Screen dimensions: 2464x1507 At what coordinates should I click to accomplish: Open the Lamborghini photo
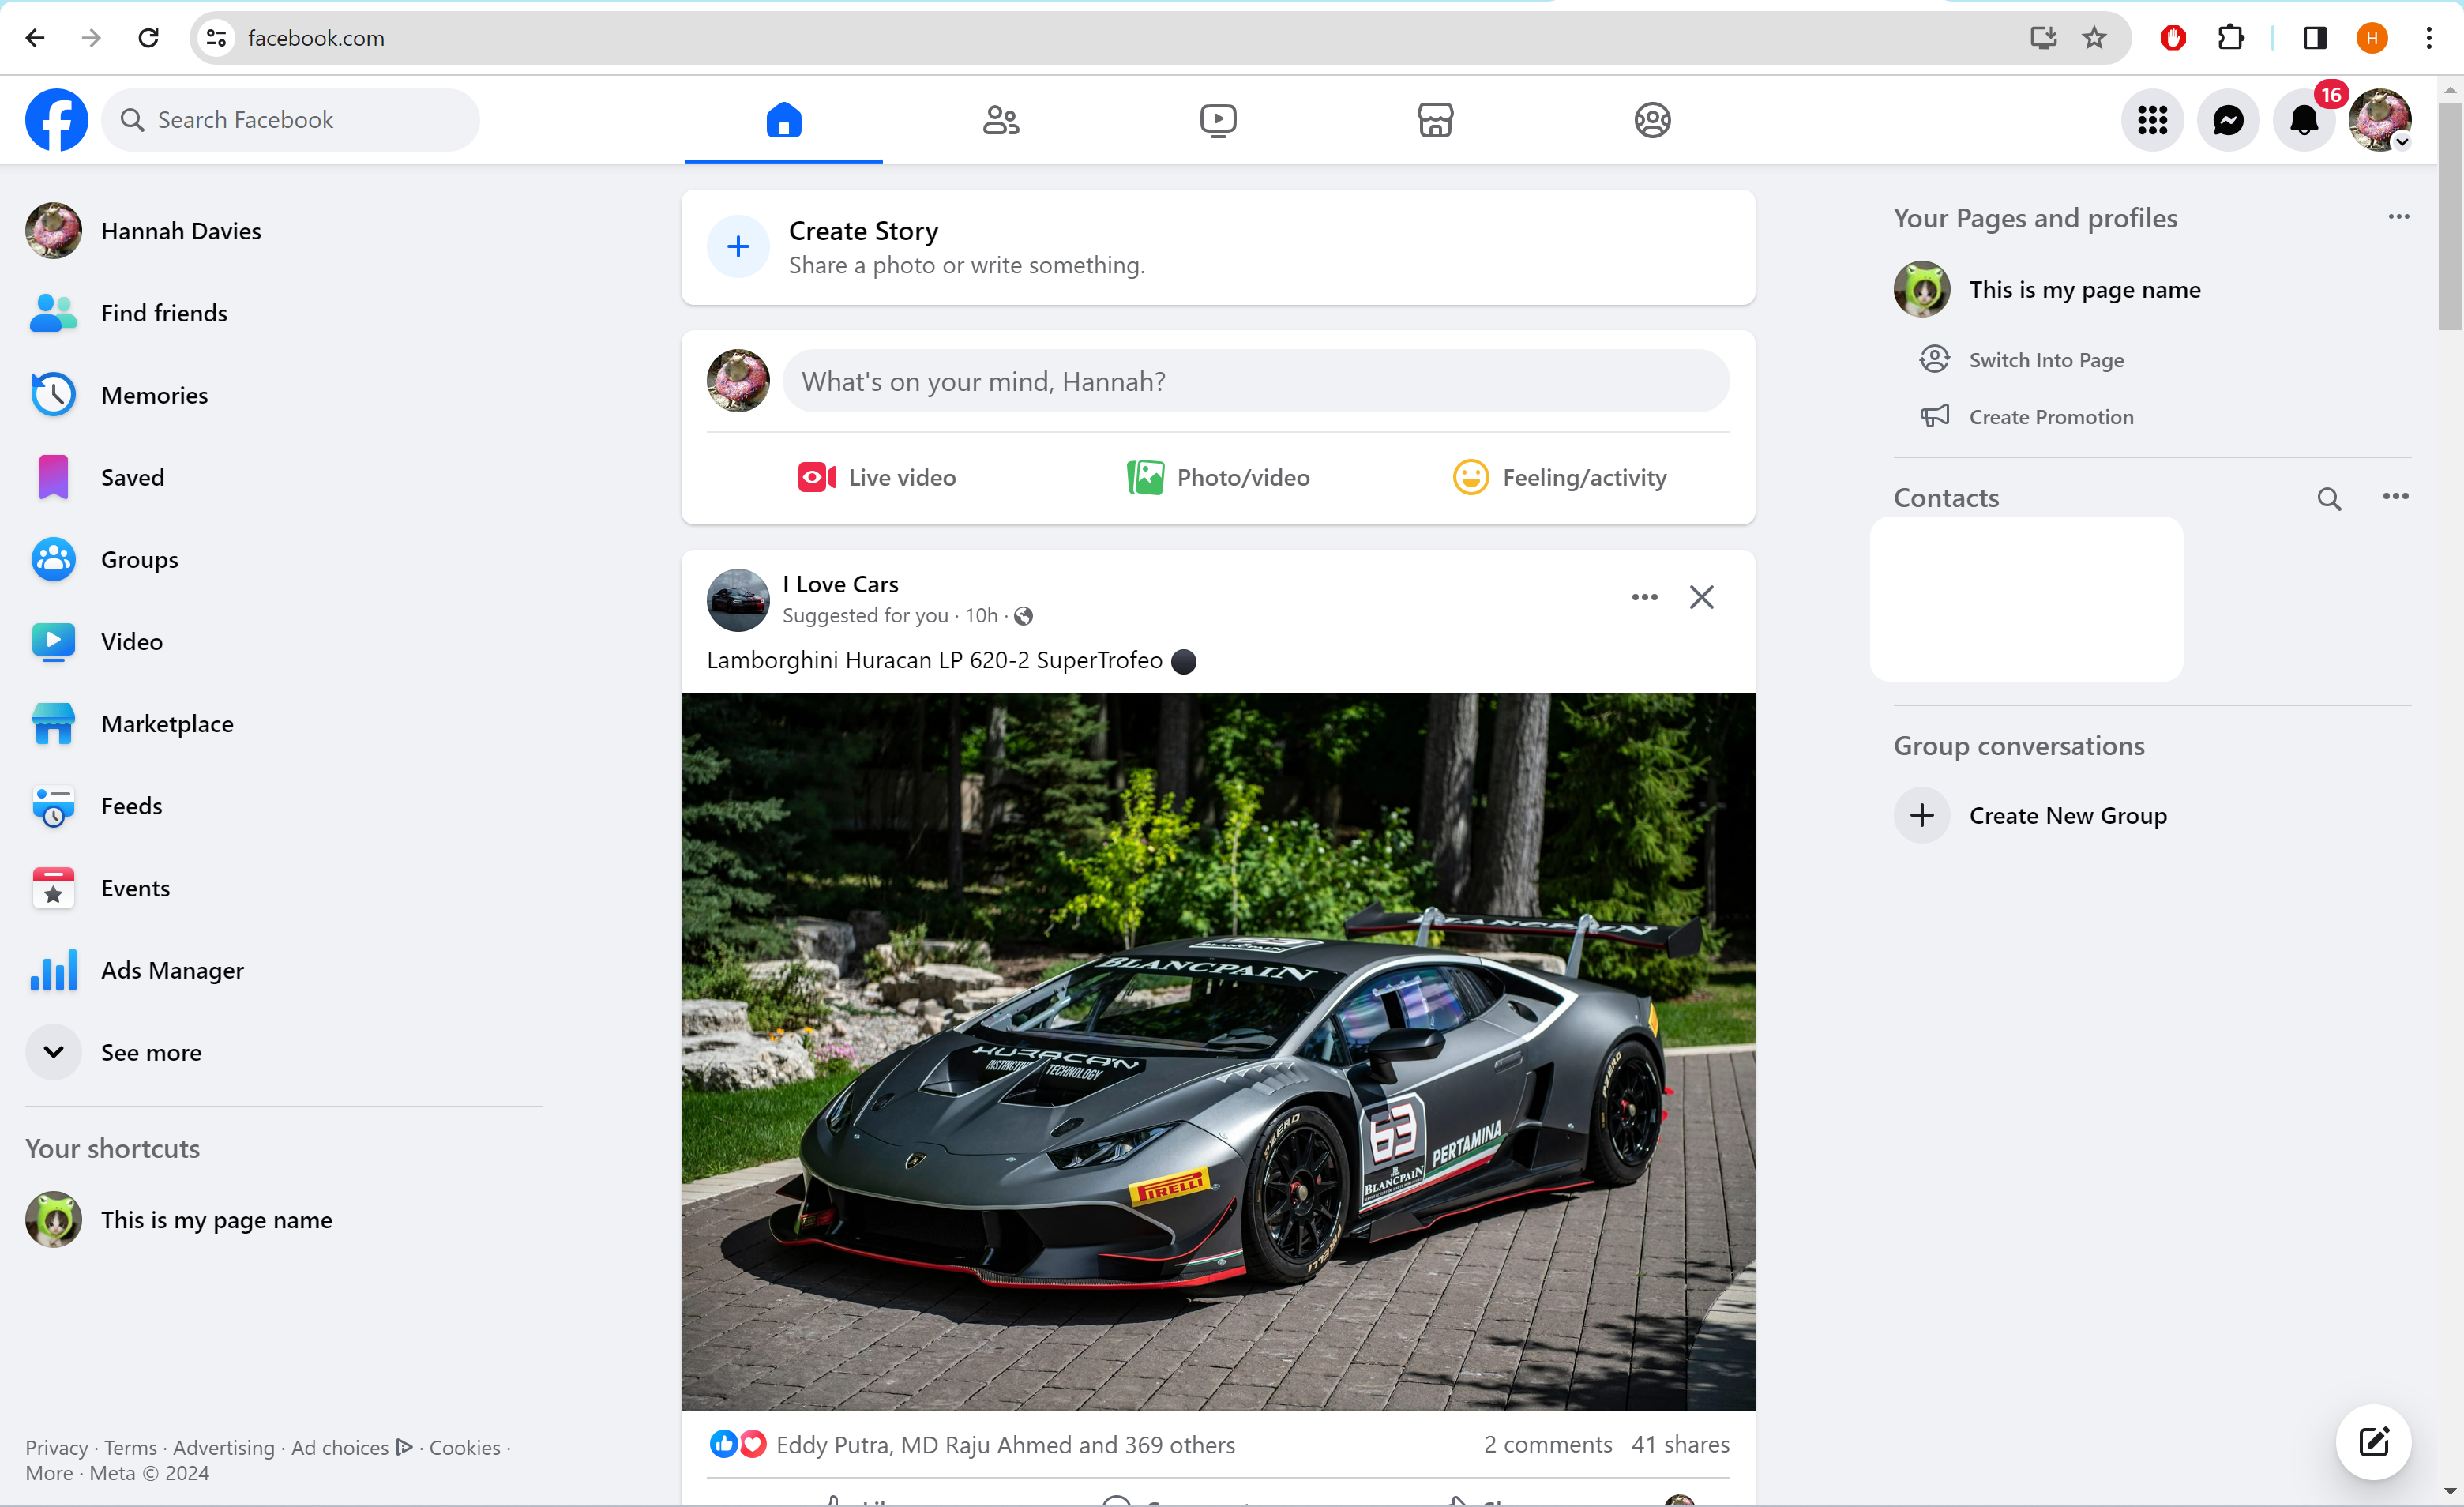click(1218, 1051)
